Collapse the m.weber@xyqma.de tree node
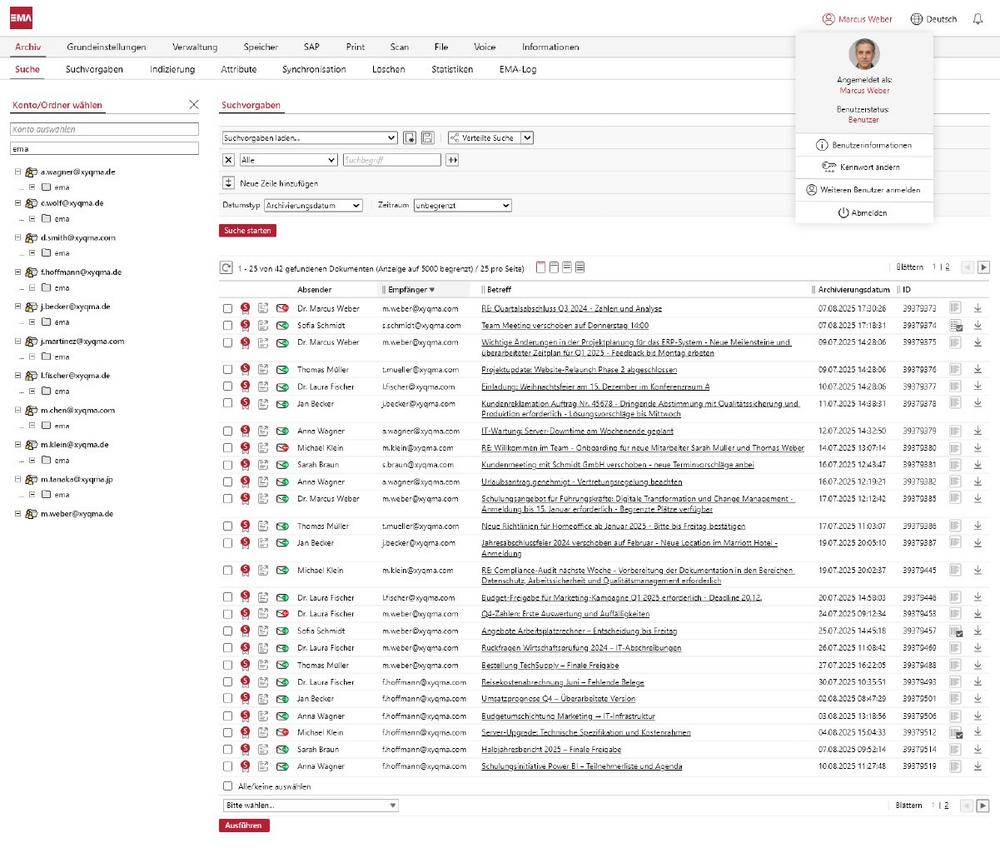 [18, 514]
